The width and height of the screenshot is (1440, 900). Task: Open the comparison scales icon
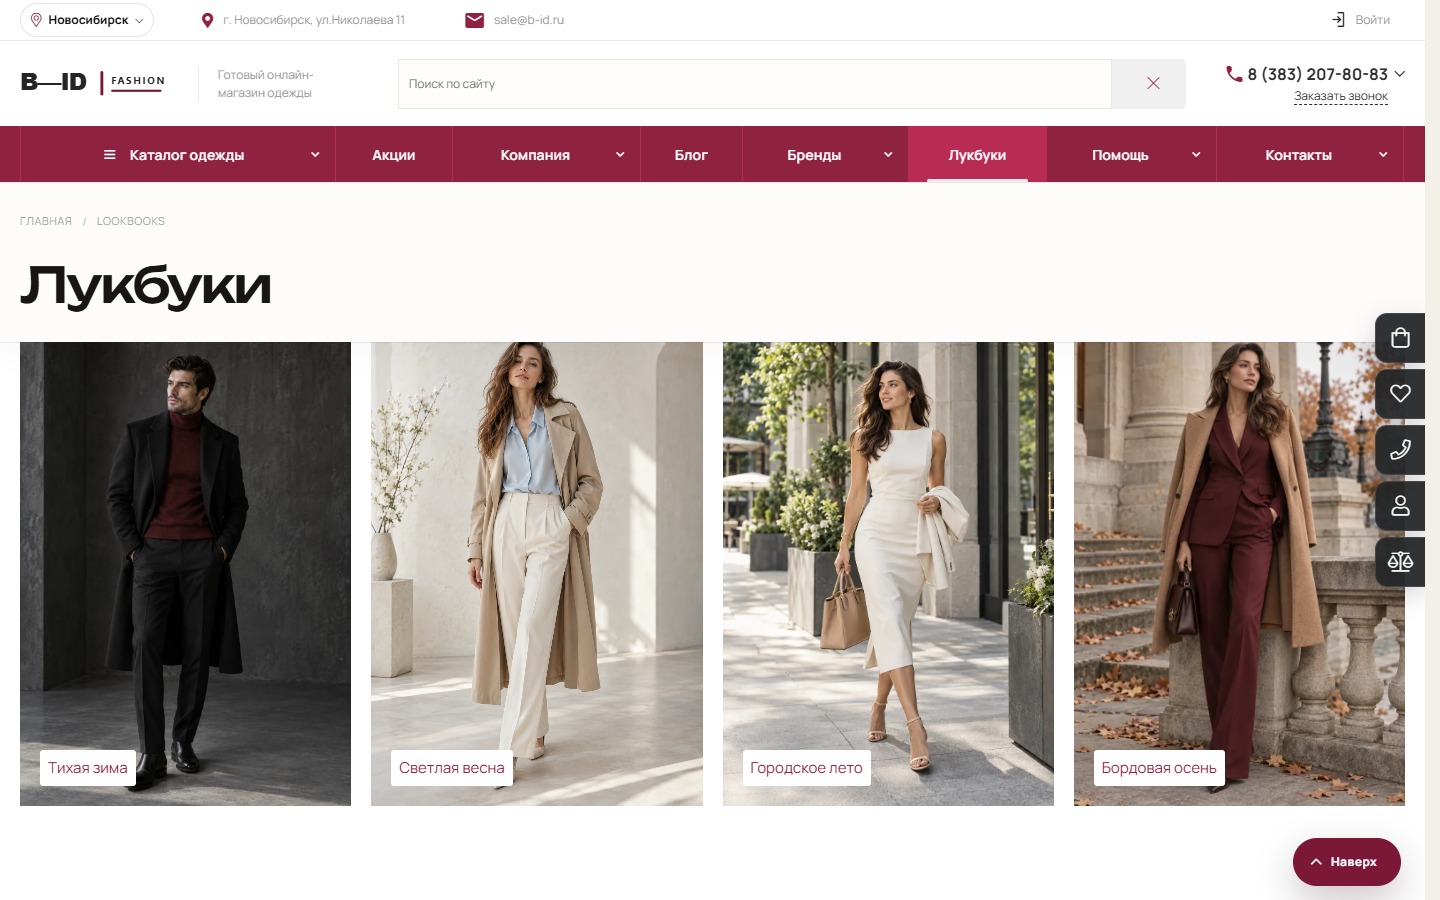click(x=1400, y=562)
